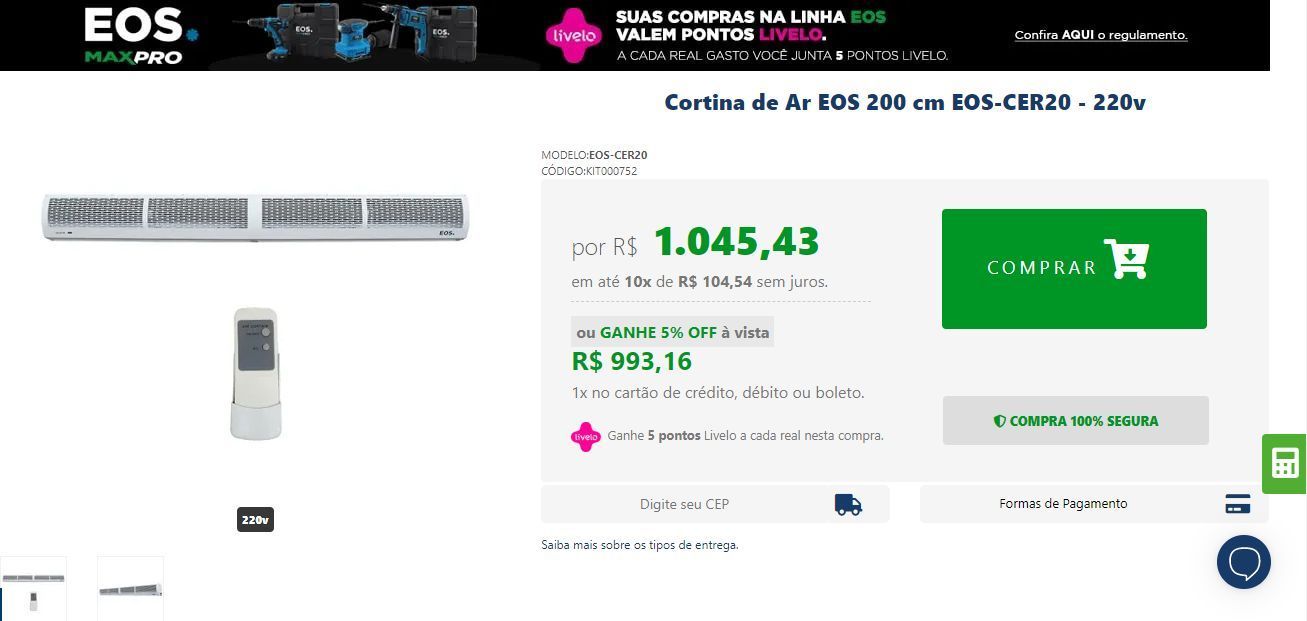Screen dimensions: 1307x621
Task: Select second air curtain thumbnail
Action: point(130,589)
